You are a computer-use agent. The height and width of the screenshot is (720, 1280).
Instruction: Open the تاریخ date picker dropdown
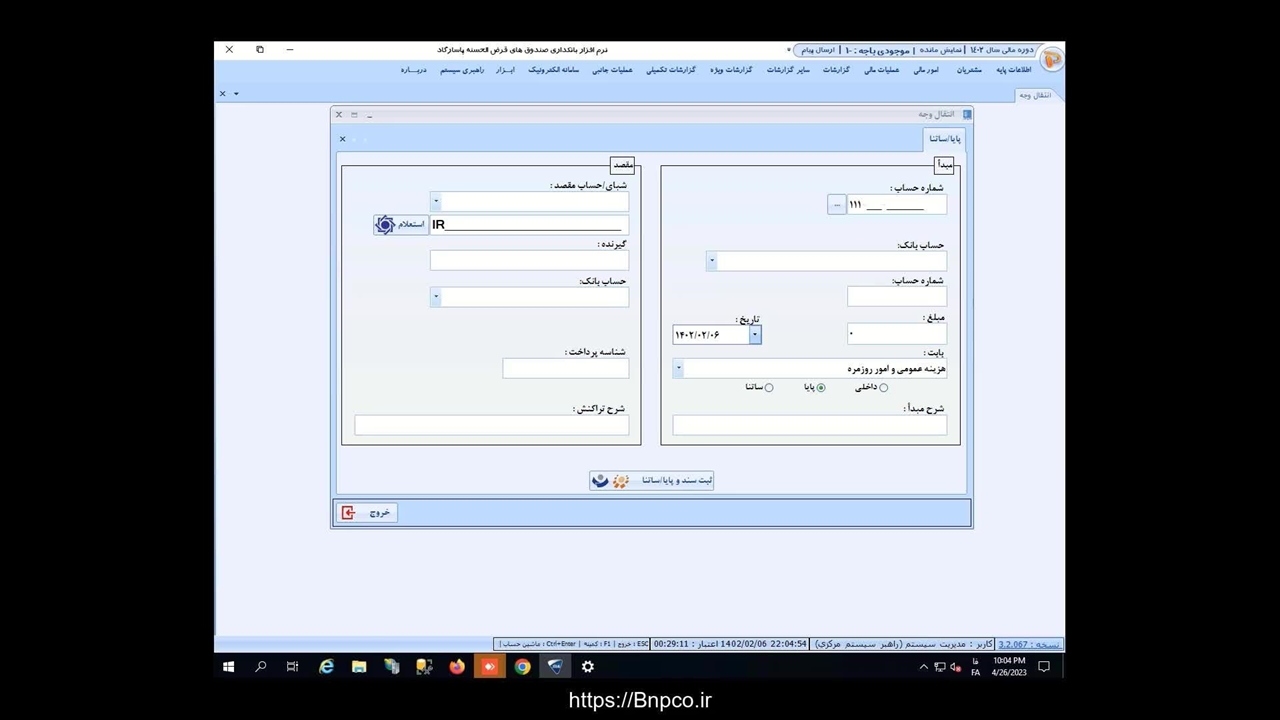tap(755, 335)
